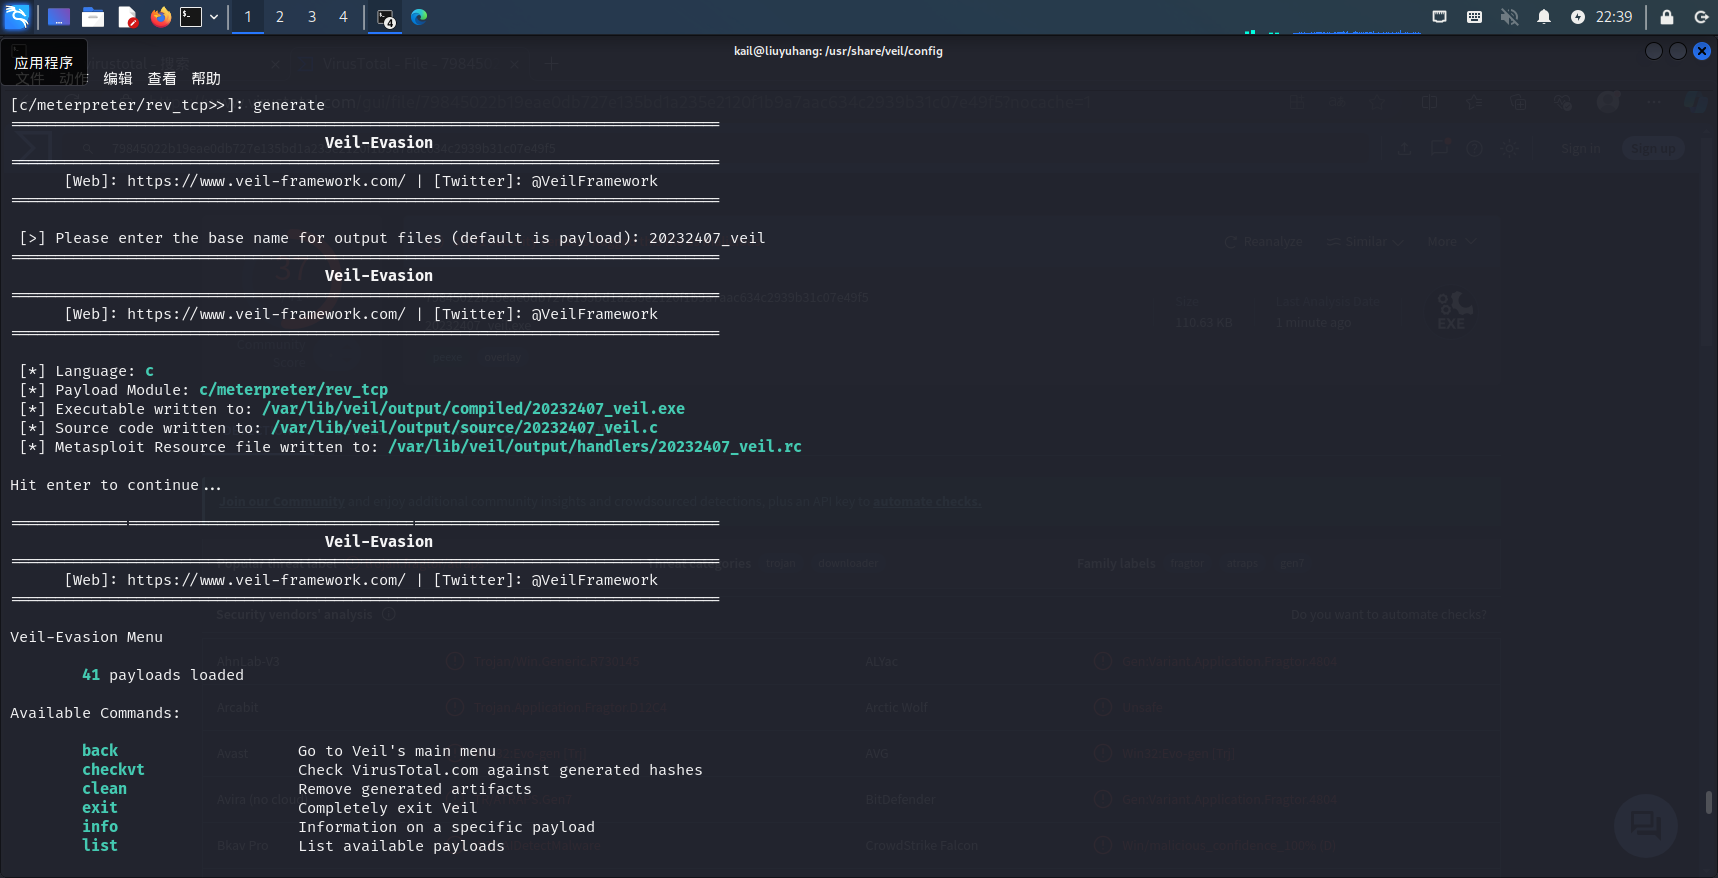Open the 动作 (Actions) terminal menu
The width and height of the screenshot is (1718, 878).
click(x=74, y=78)
